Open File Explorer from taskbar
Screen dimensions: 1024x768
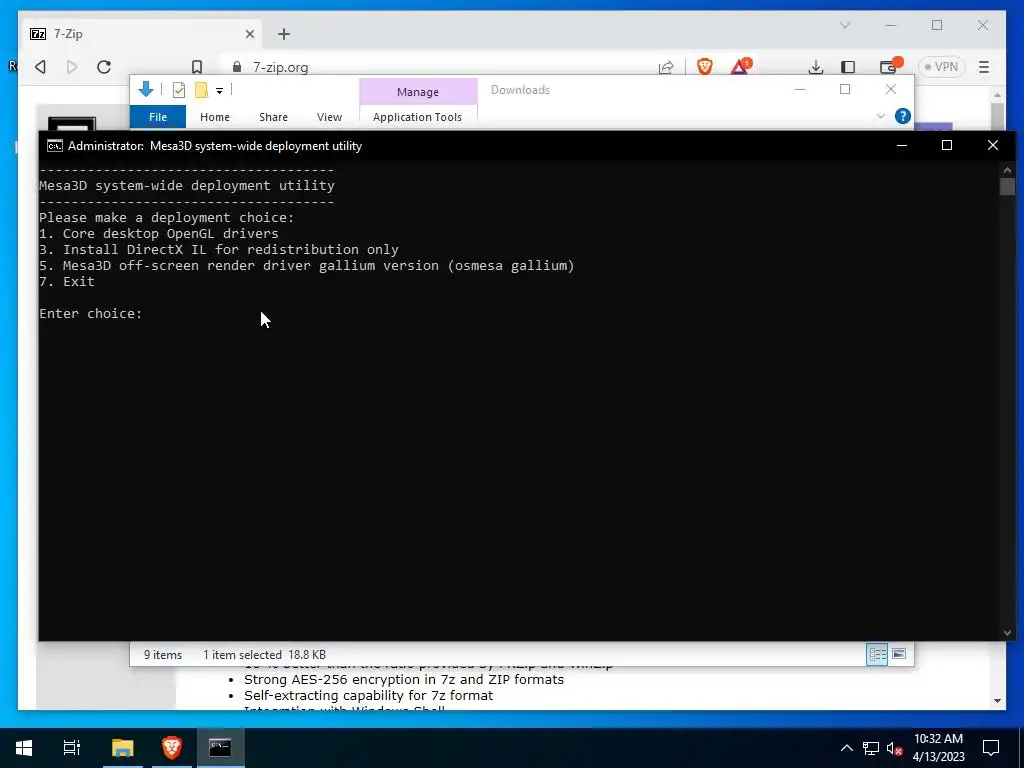pos(122,748)
